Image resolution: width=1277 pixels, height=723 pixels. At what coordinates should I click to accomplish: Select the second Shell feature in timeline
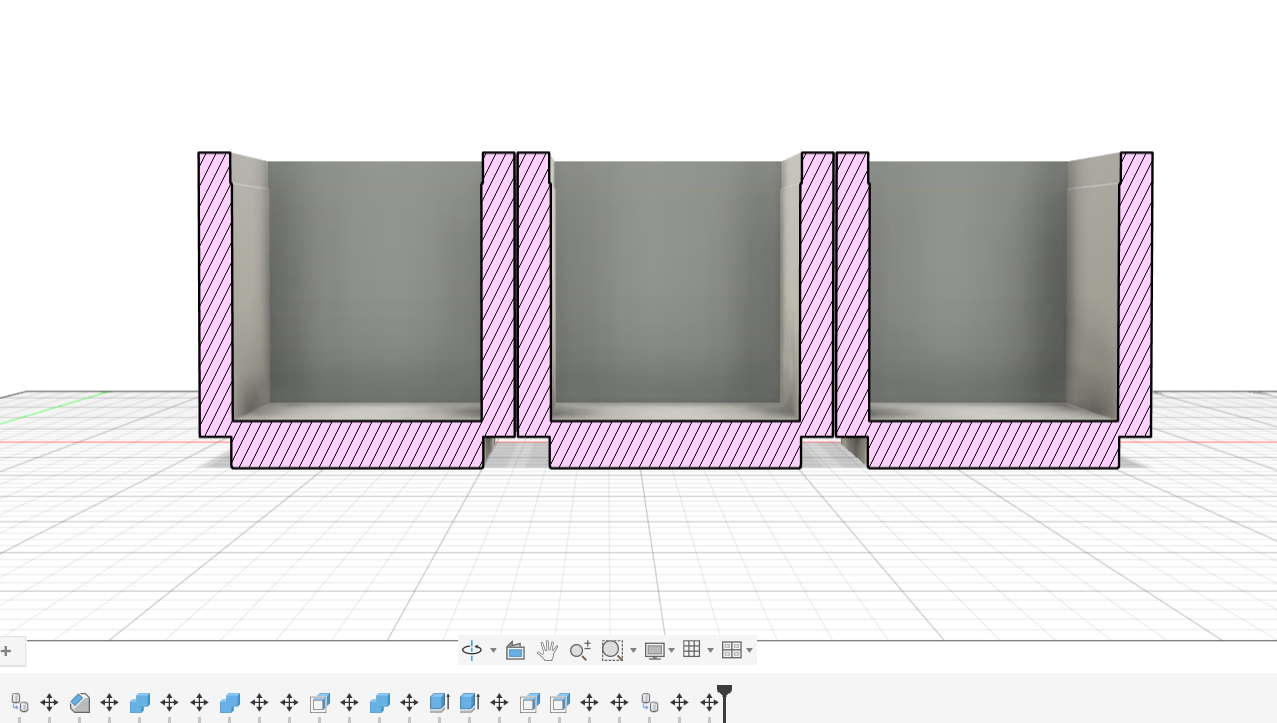click(530, 703)
